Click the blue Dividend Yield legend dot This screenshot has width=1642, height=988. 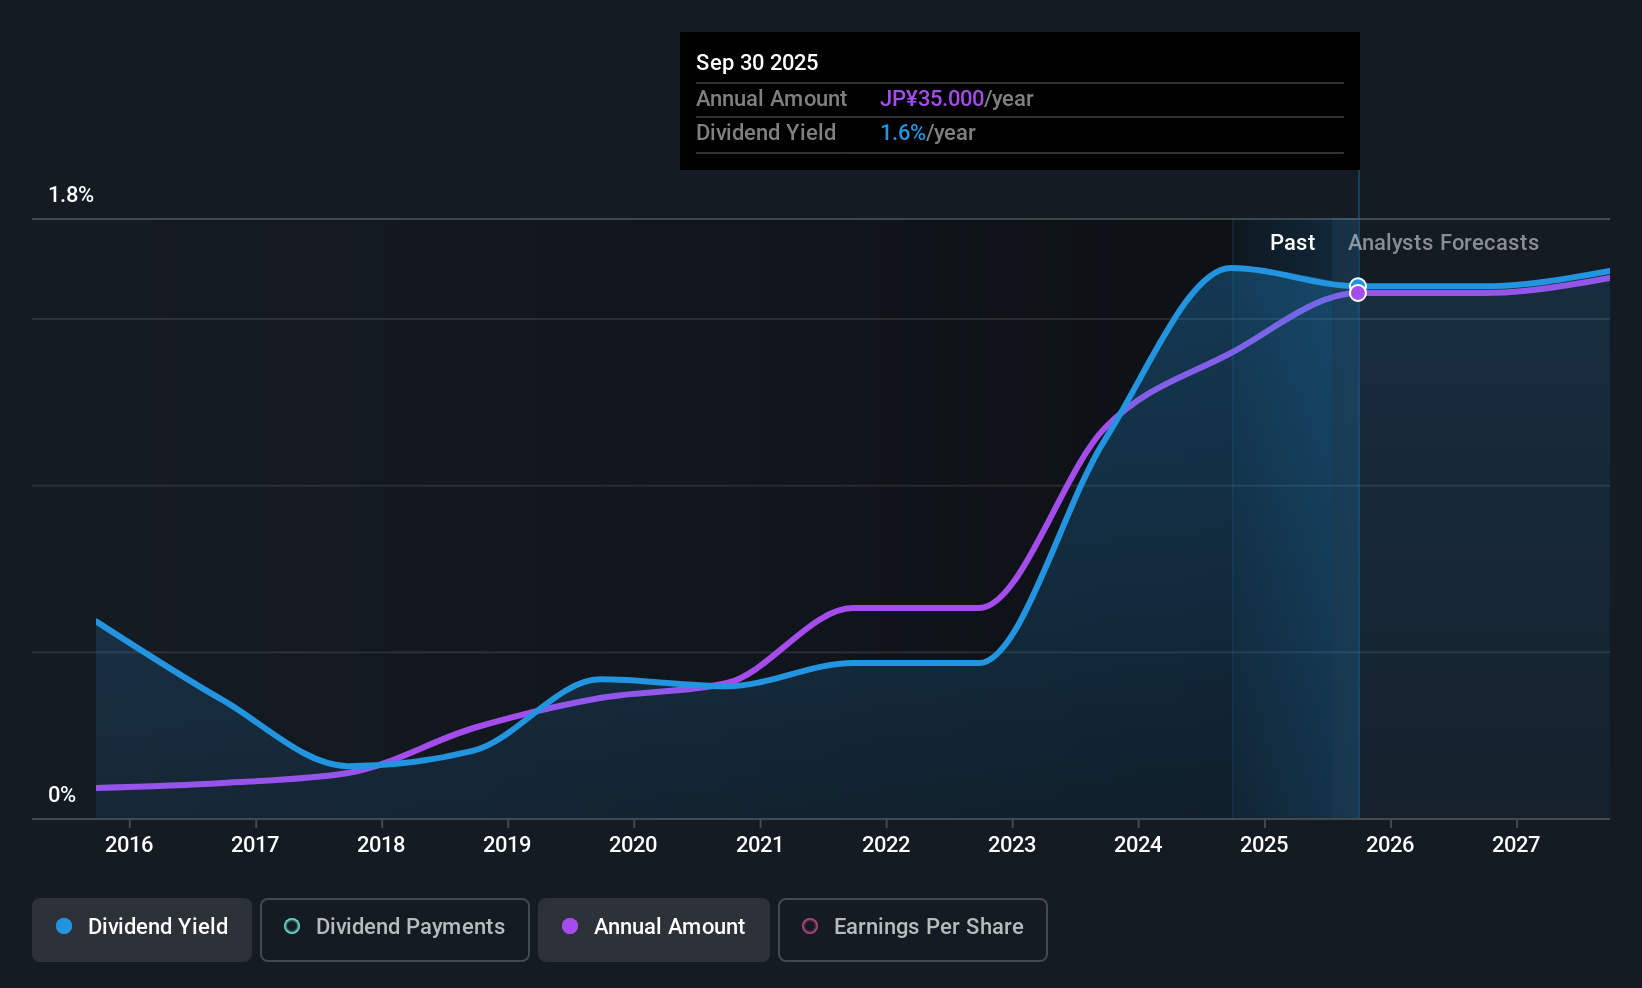pos(64,926)
